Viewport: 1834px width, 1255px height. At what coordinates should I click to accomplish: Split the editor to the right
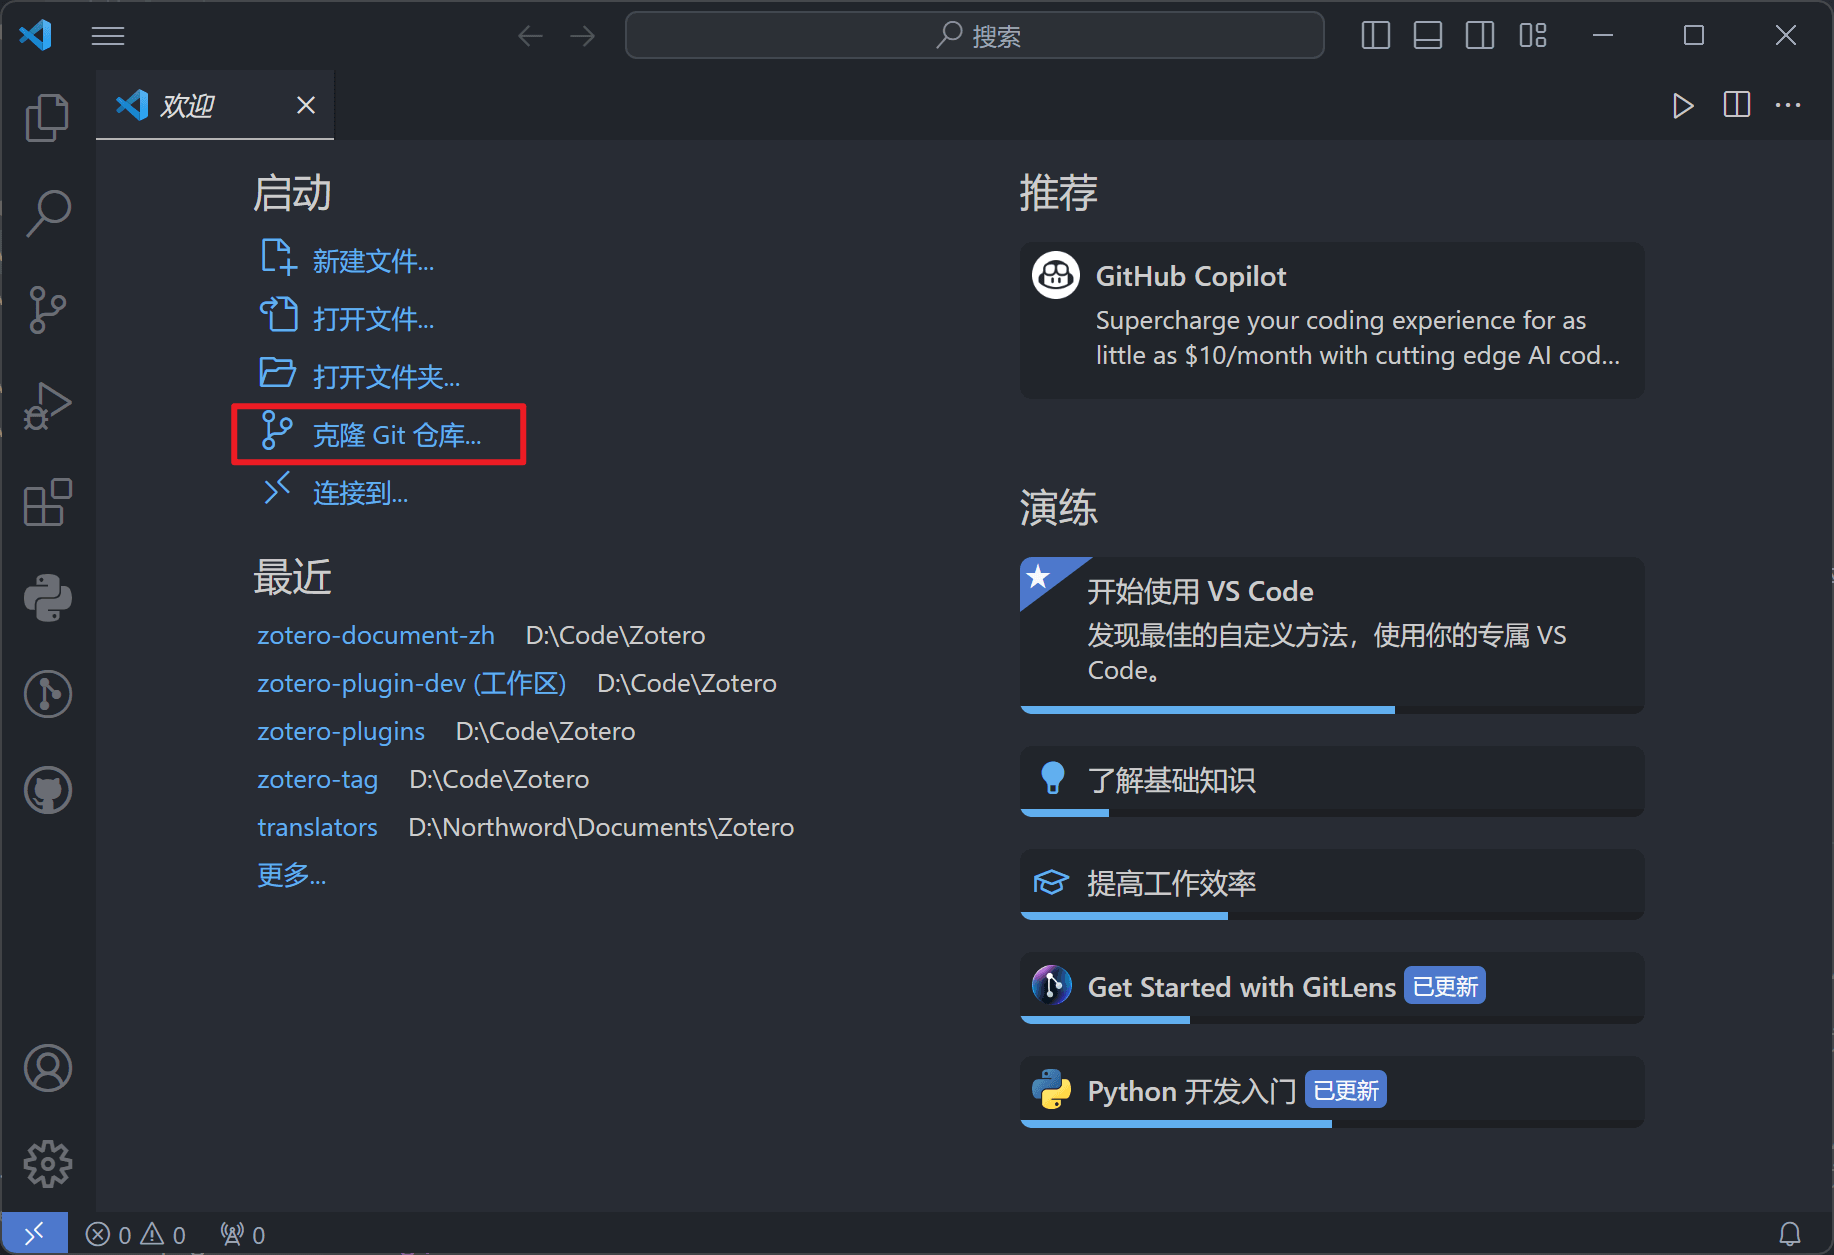tap(1737, 105)
